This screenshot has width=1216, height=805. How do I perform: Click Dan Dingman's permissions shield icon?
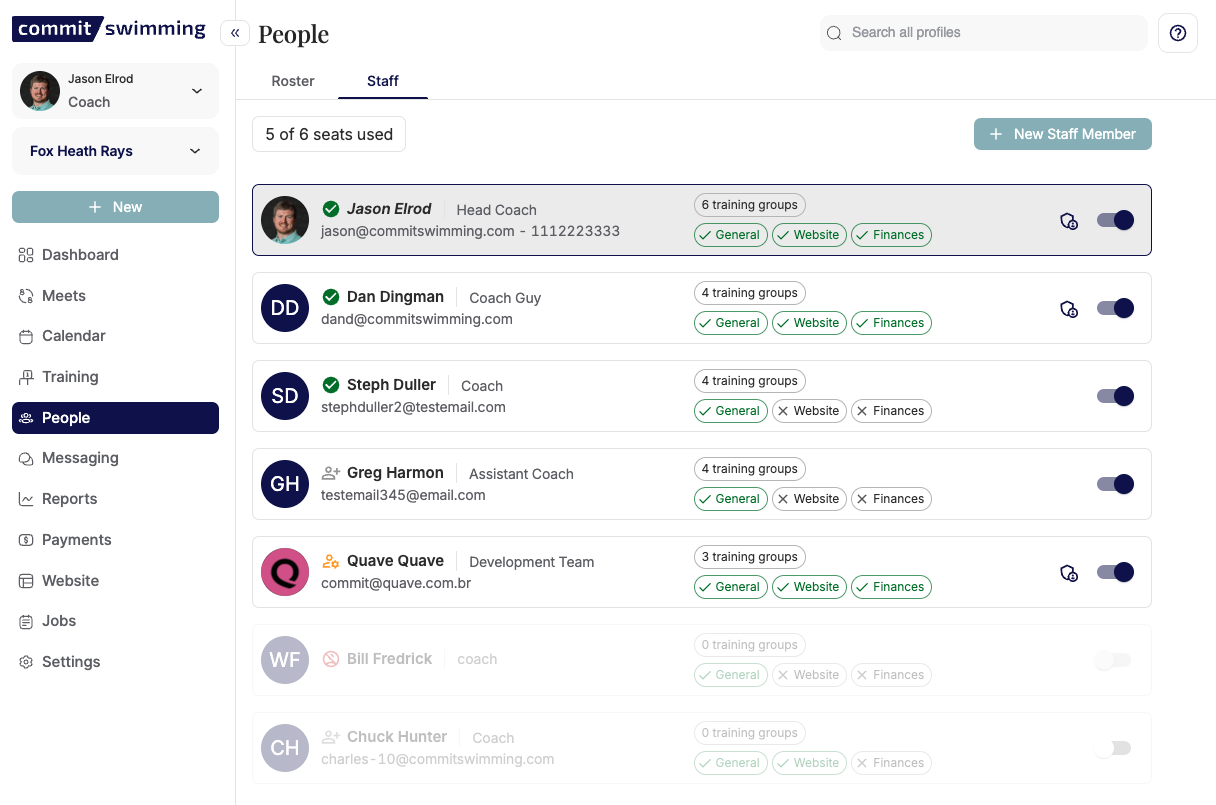[1069, 309]
